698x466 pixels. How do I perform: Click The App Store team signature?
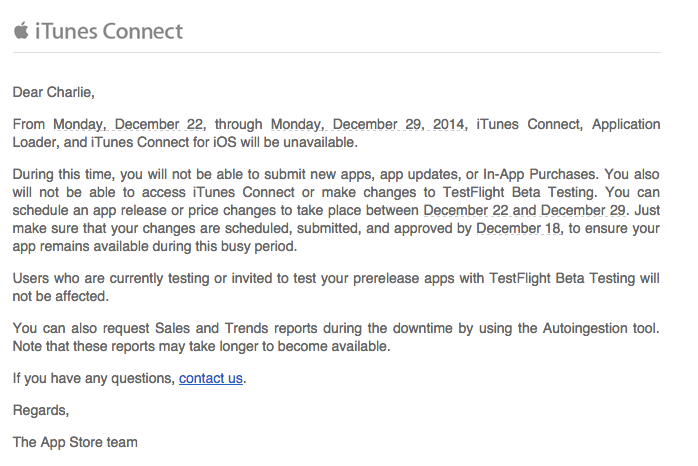click(75, 442)
